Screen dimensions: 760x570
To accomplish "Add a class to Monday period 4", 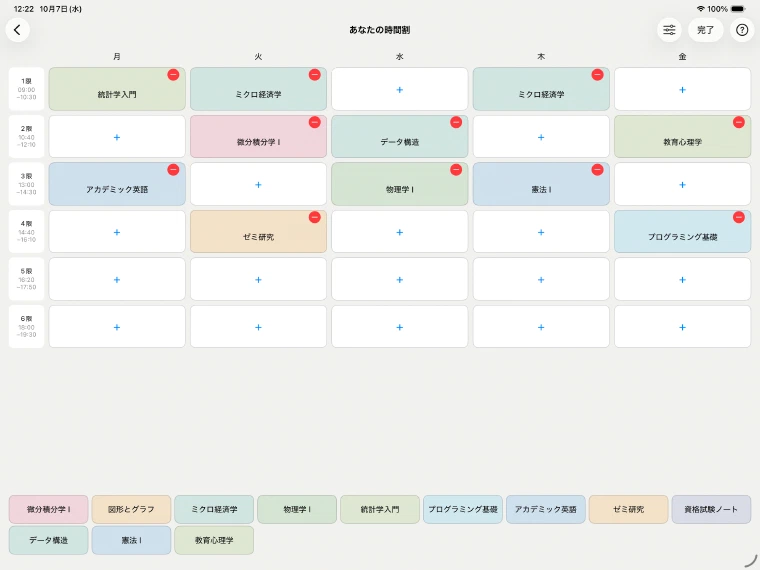I will [x=117, y=232].
